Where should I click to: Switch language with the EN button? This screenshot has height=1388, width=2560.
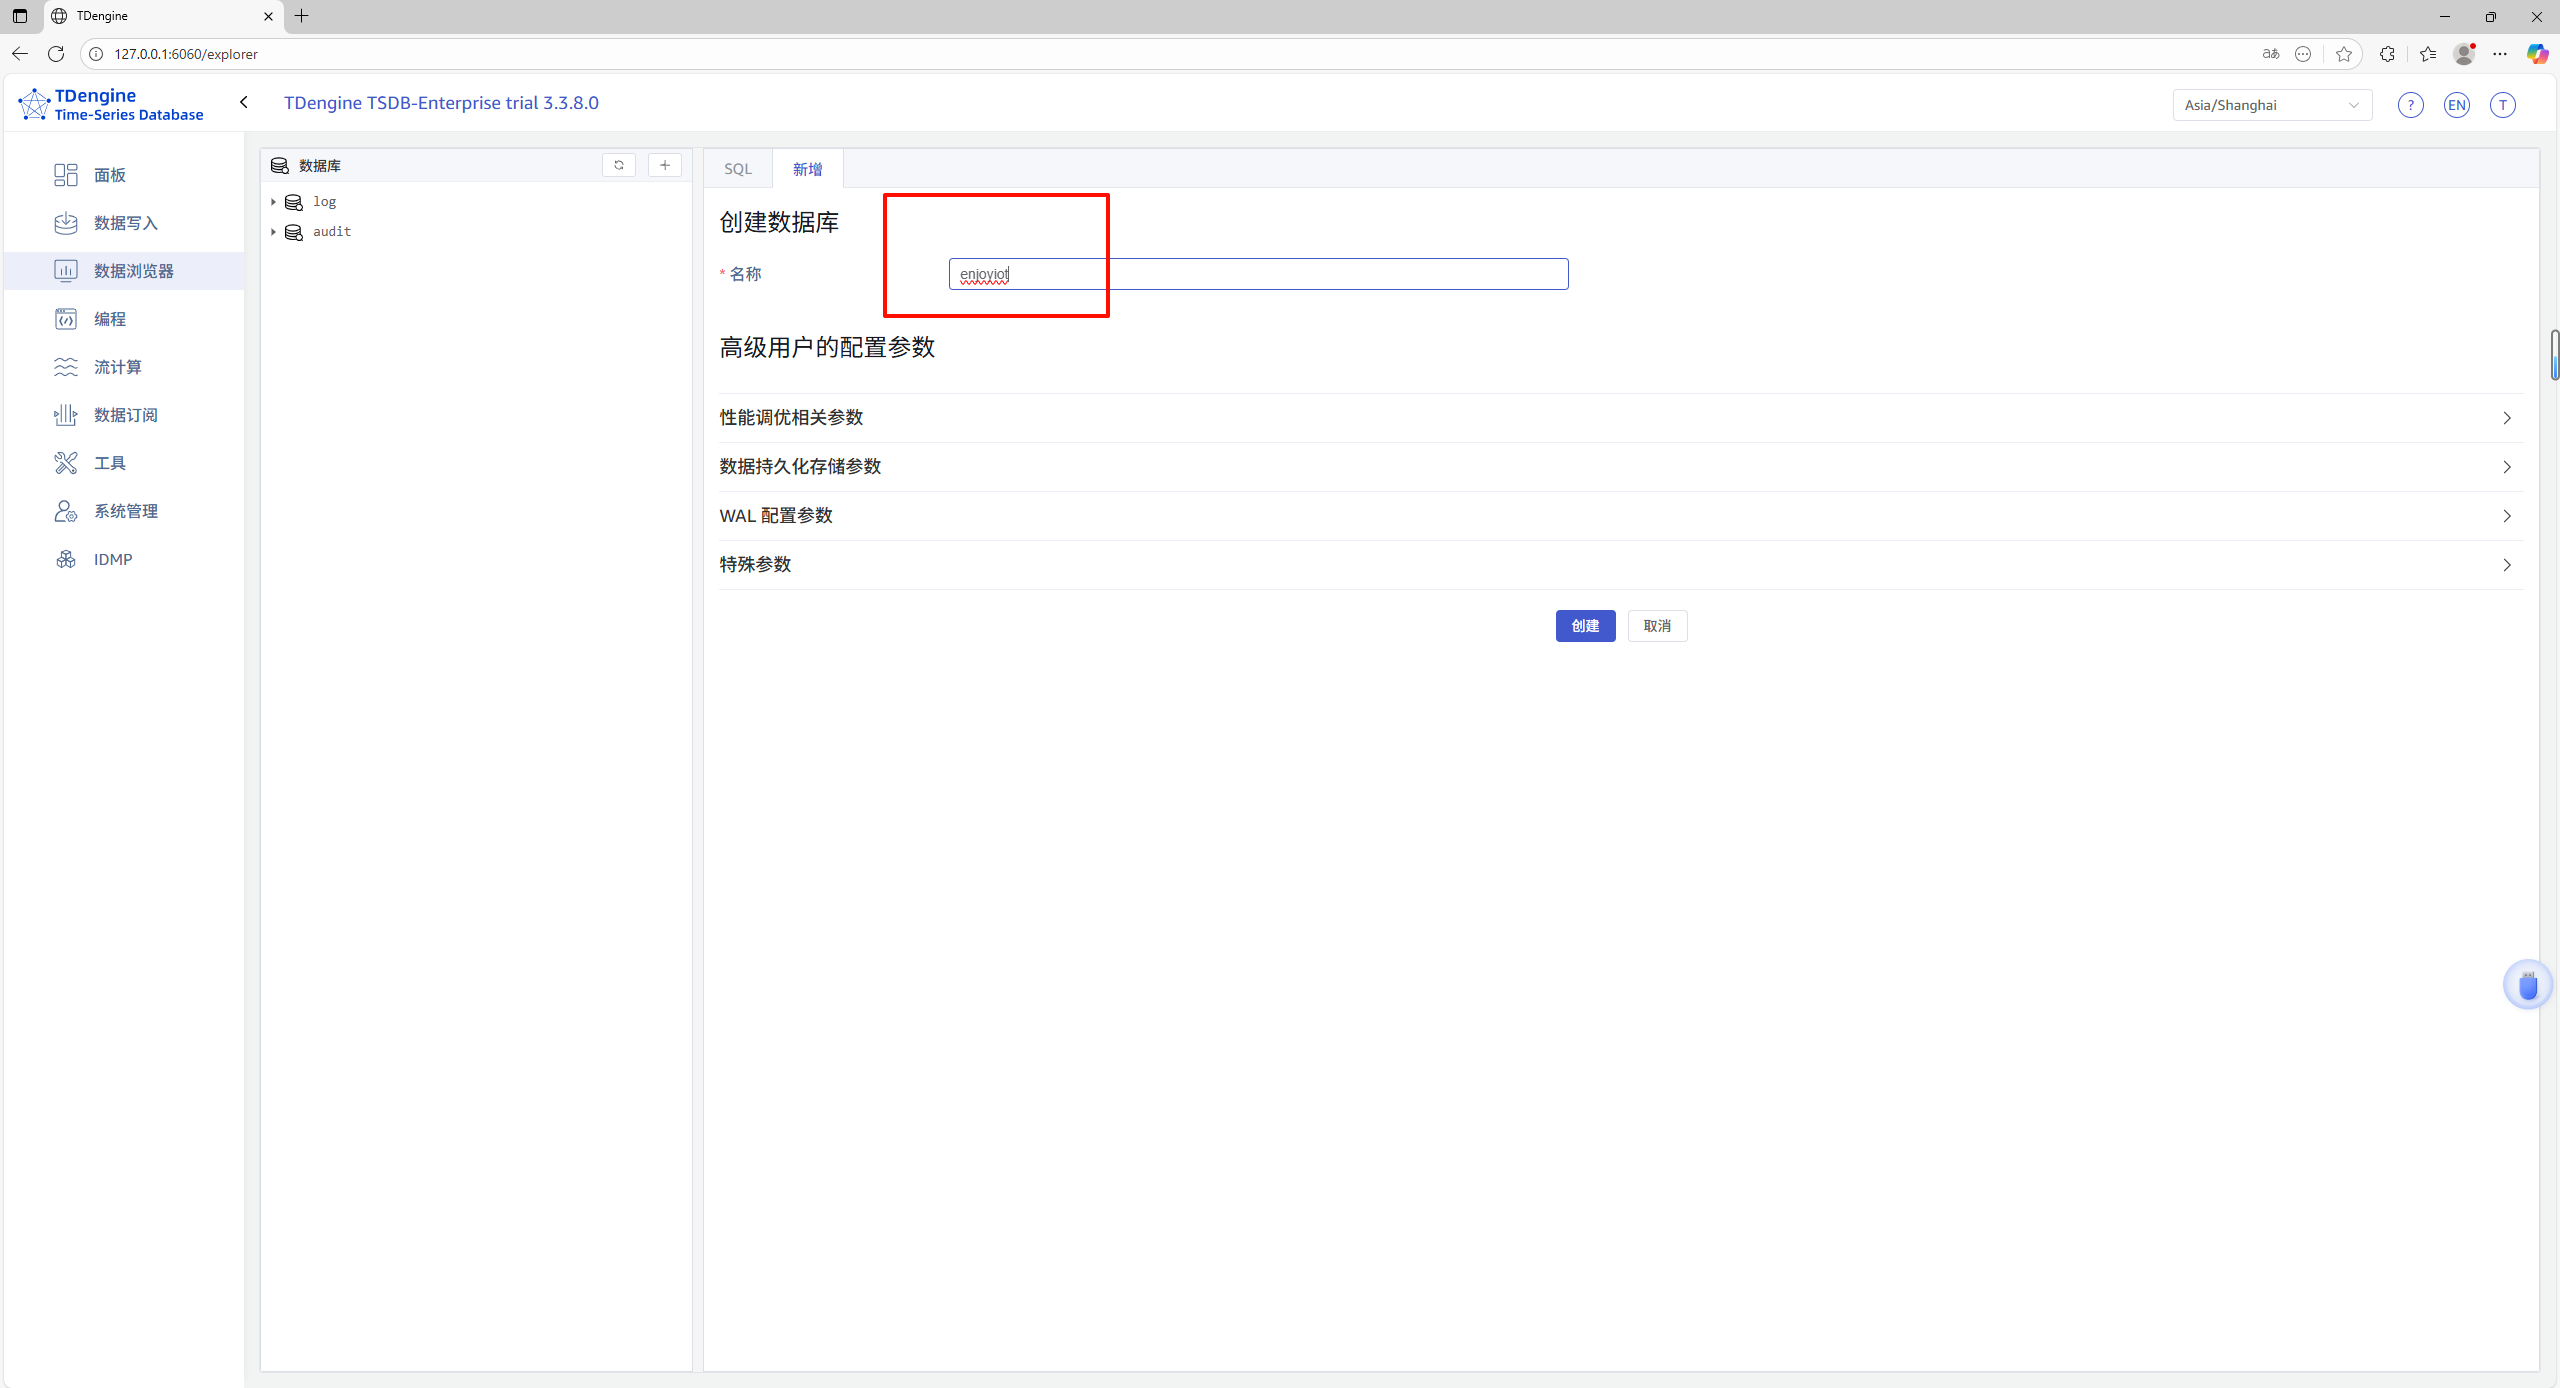[x=2456, y=105]
